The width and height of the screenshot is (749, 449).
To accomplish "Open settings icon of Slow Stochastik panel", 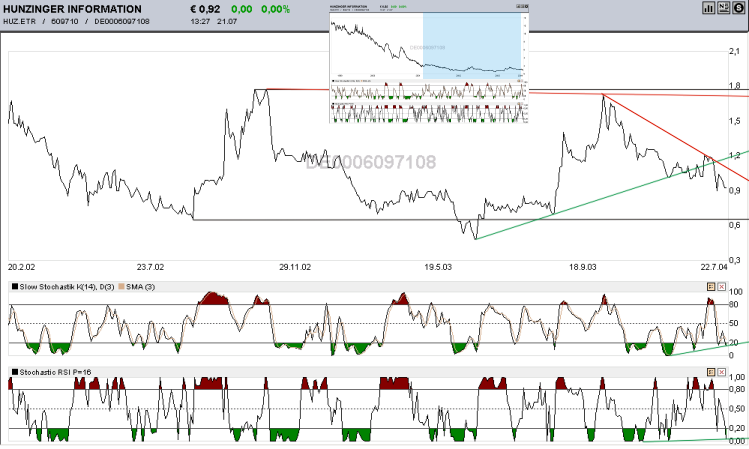I will pyautogui.click(x=711, y=287).
